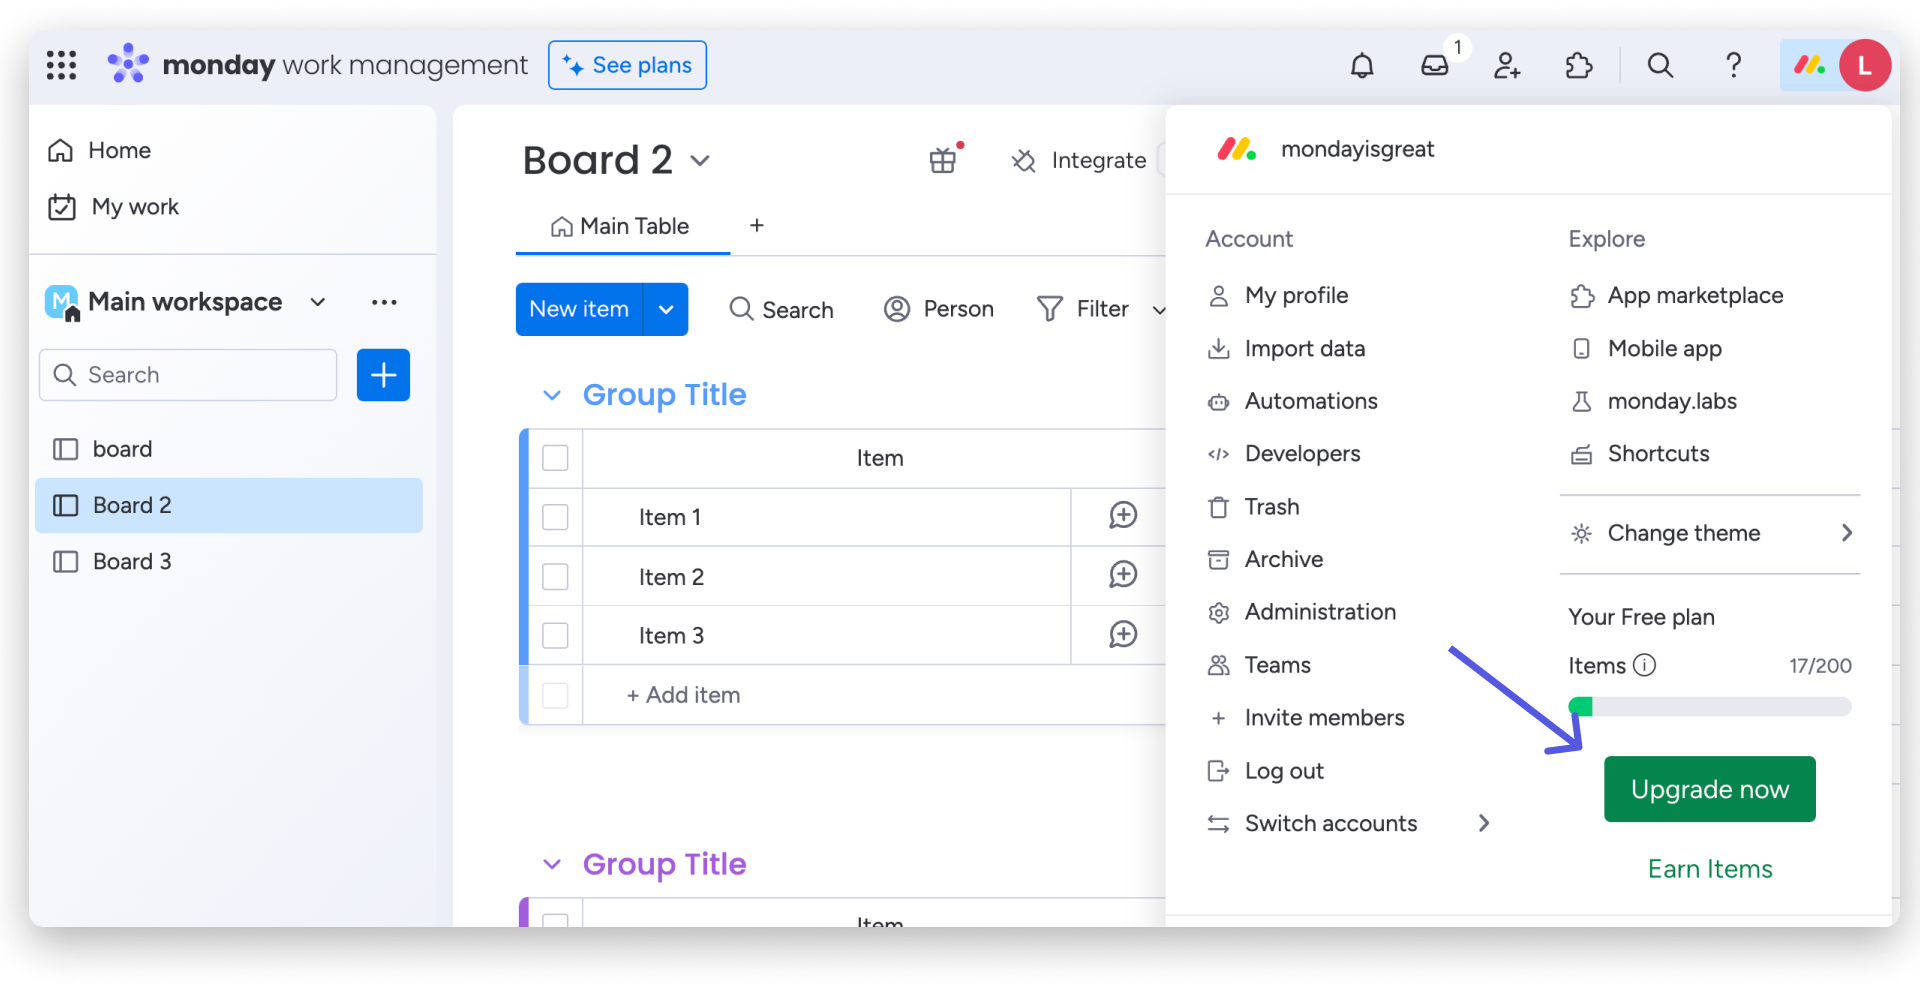Select all items via header checkbox
This screenshot has height=992, width=1920.
[x=555, y=458]
